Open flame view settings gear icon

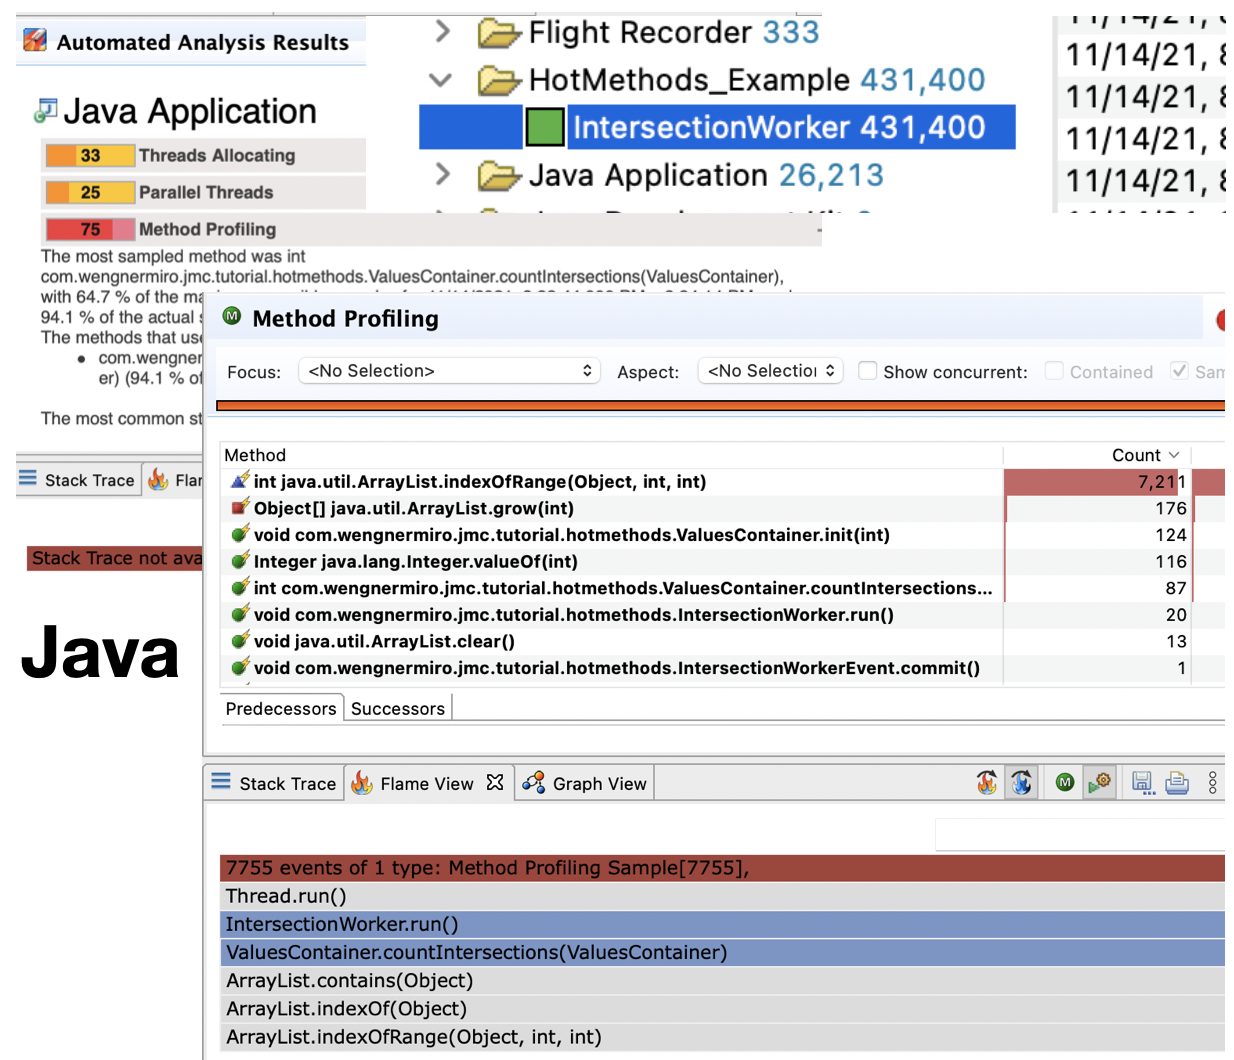[1099, 783]
